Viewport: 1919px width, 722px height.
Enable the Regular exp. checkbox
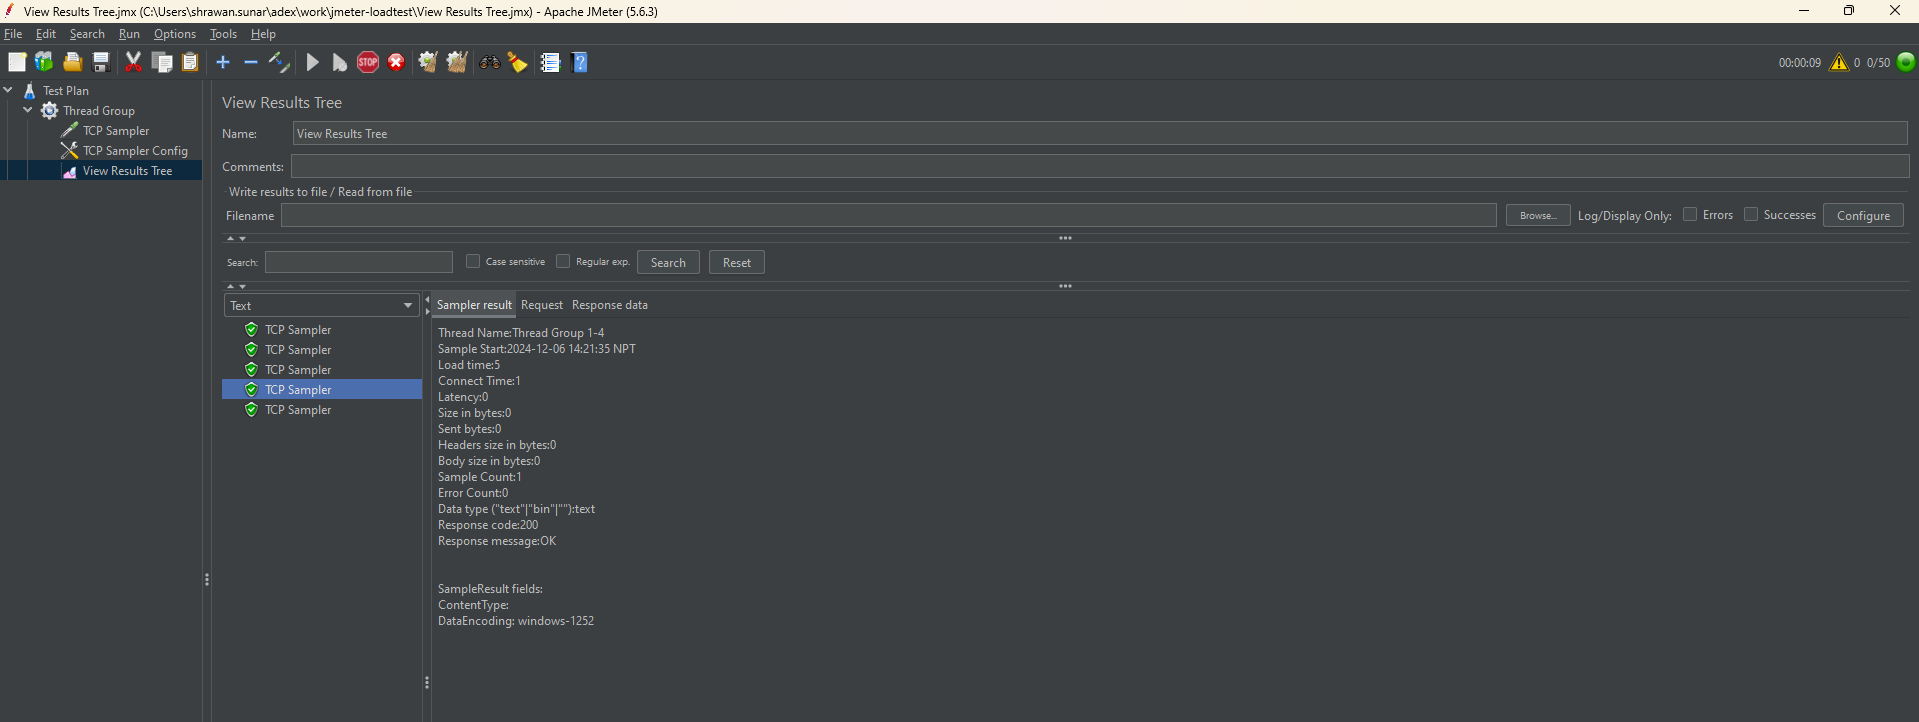click(x=563, y=261)
